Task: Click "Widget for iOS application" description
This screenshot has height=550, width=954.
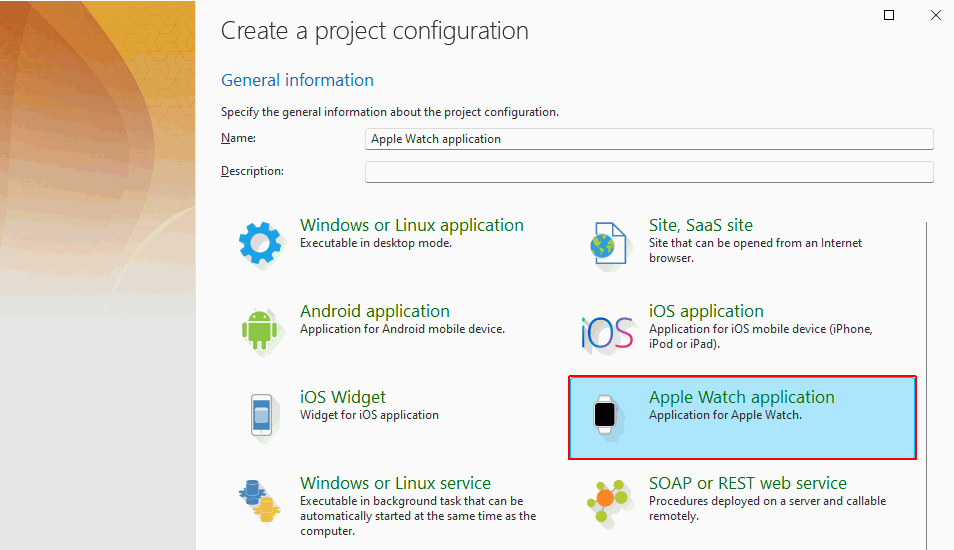Action: tap(369, 415)
